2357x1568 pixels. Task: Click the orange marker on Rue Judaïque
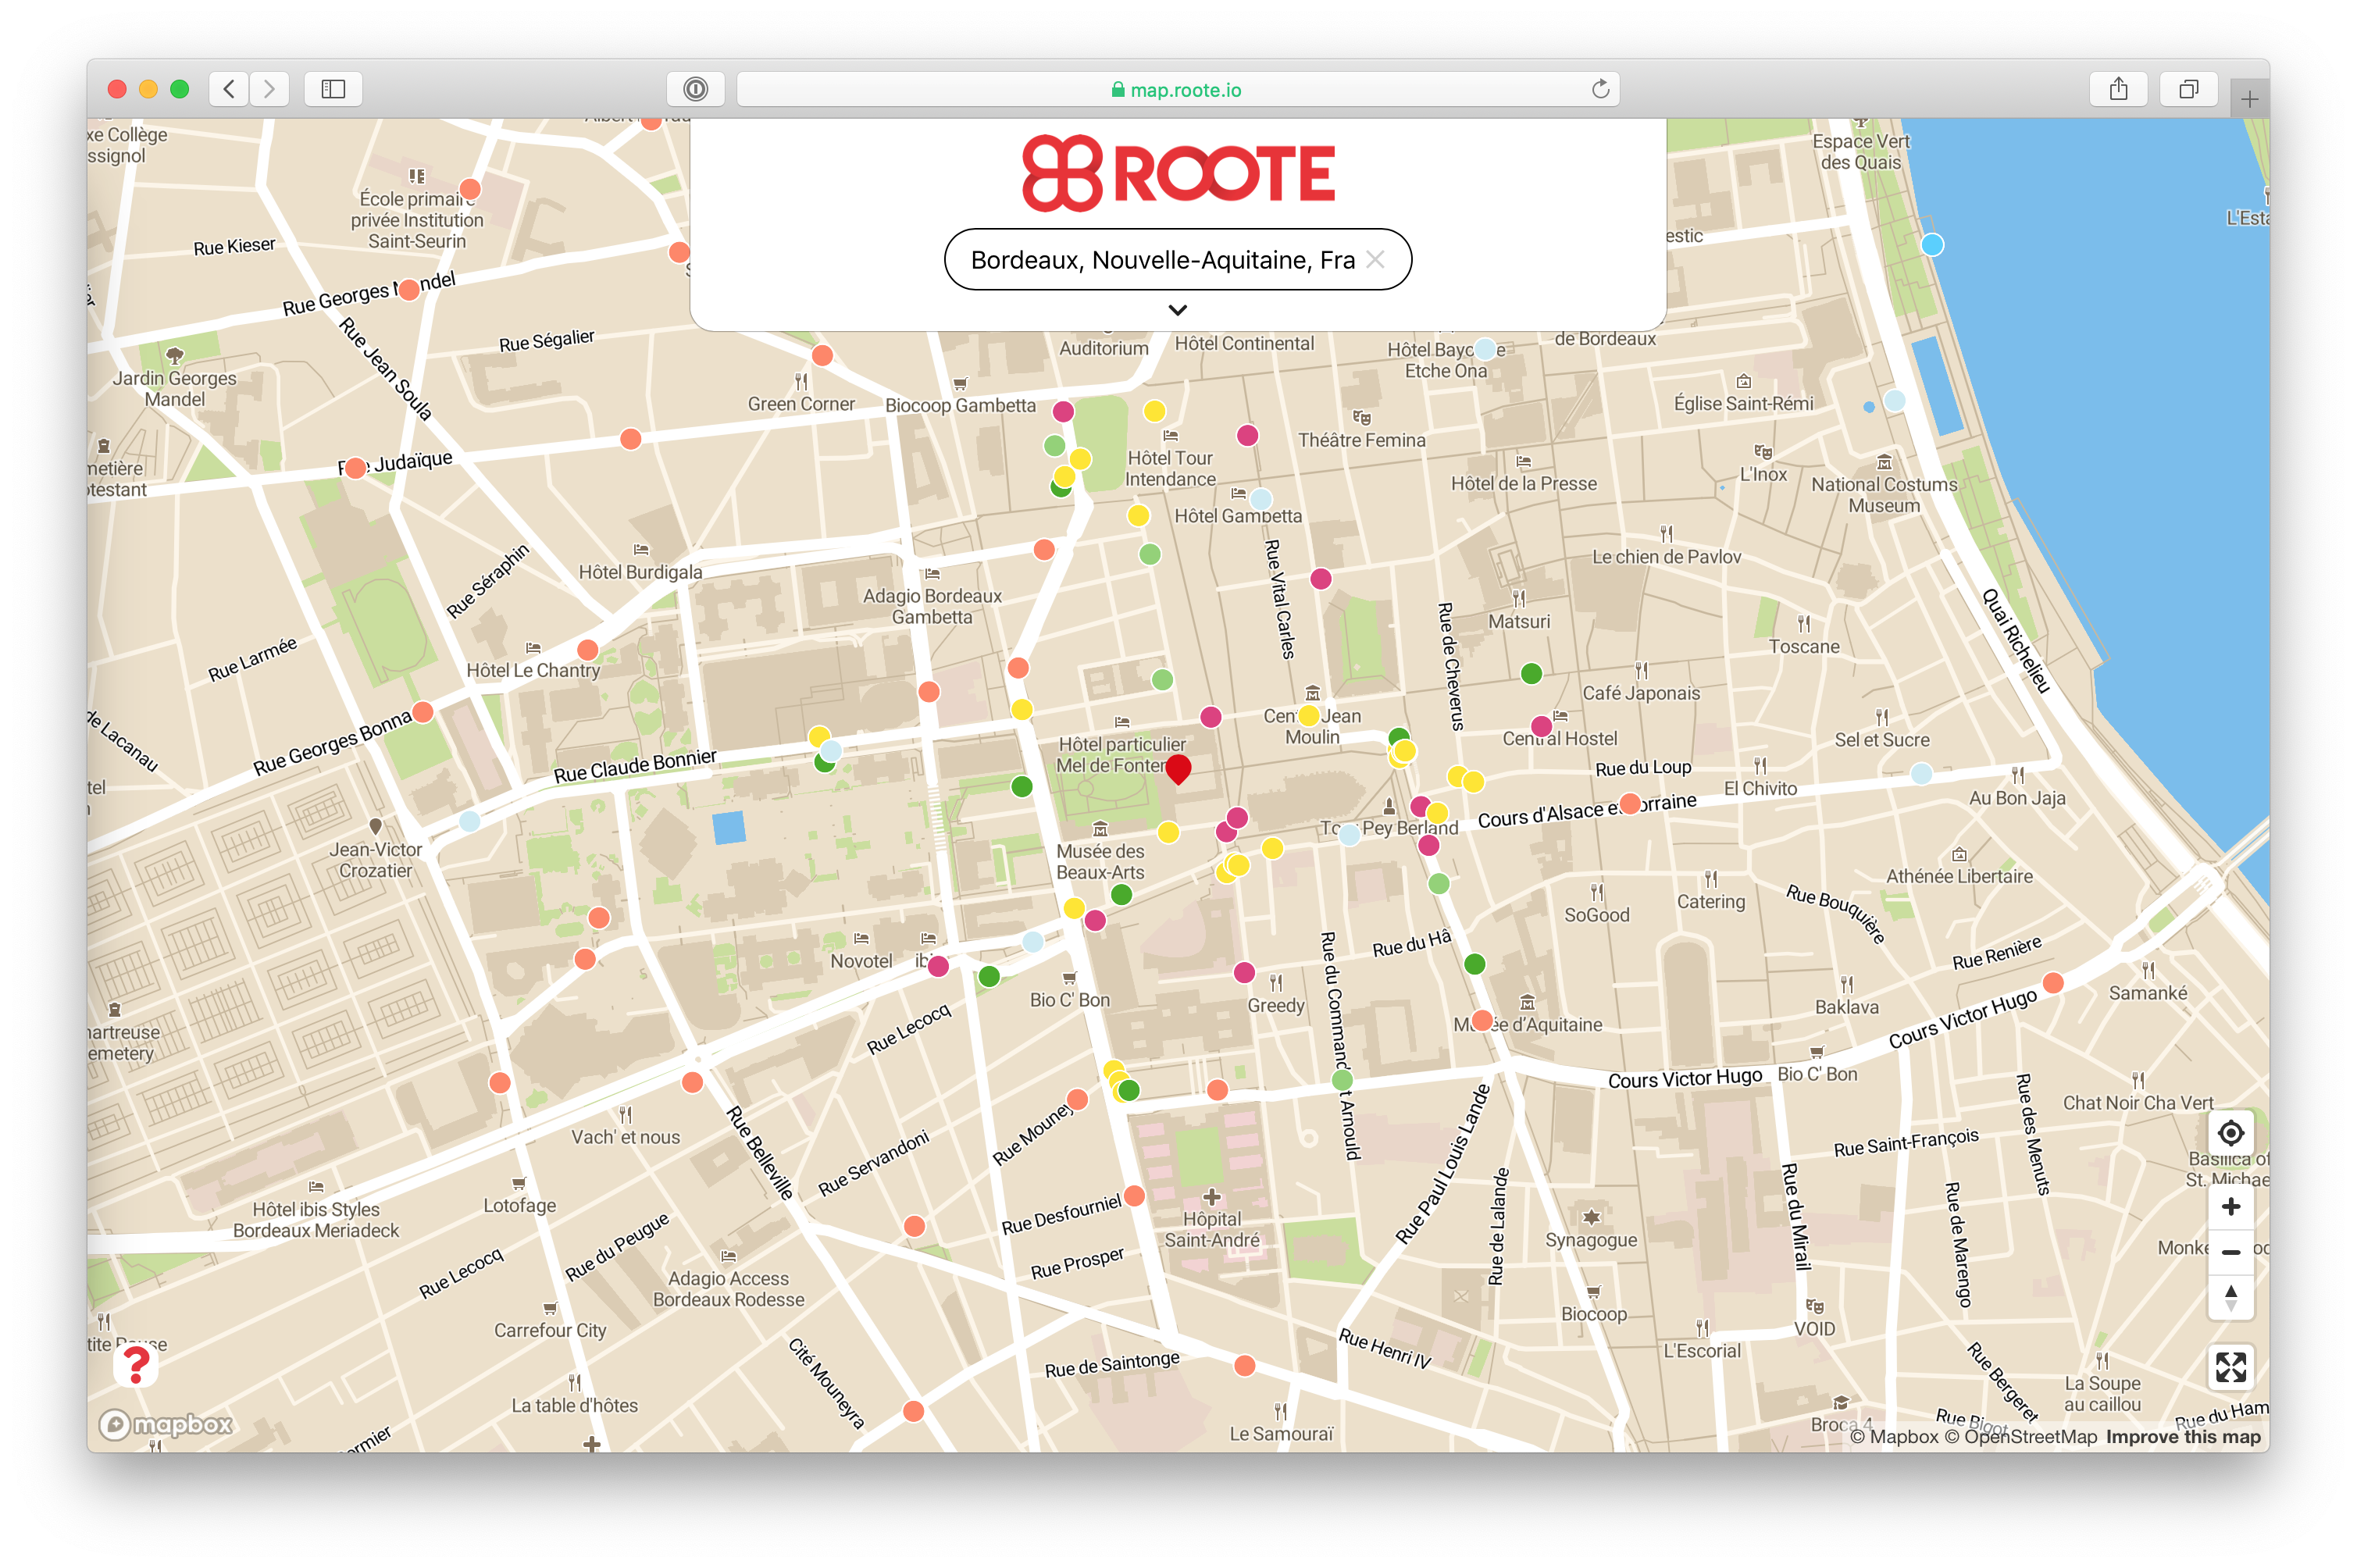[x=355, y=468]
